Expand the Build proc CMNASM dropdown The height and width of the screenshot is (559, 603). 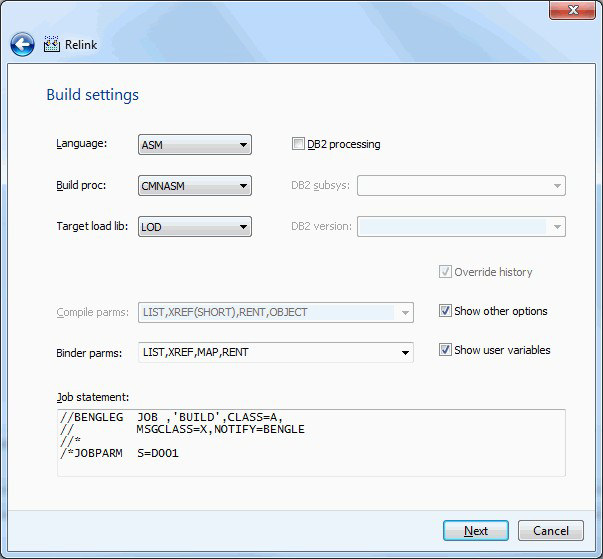[195, 186]
